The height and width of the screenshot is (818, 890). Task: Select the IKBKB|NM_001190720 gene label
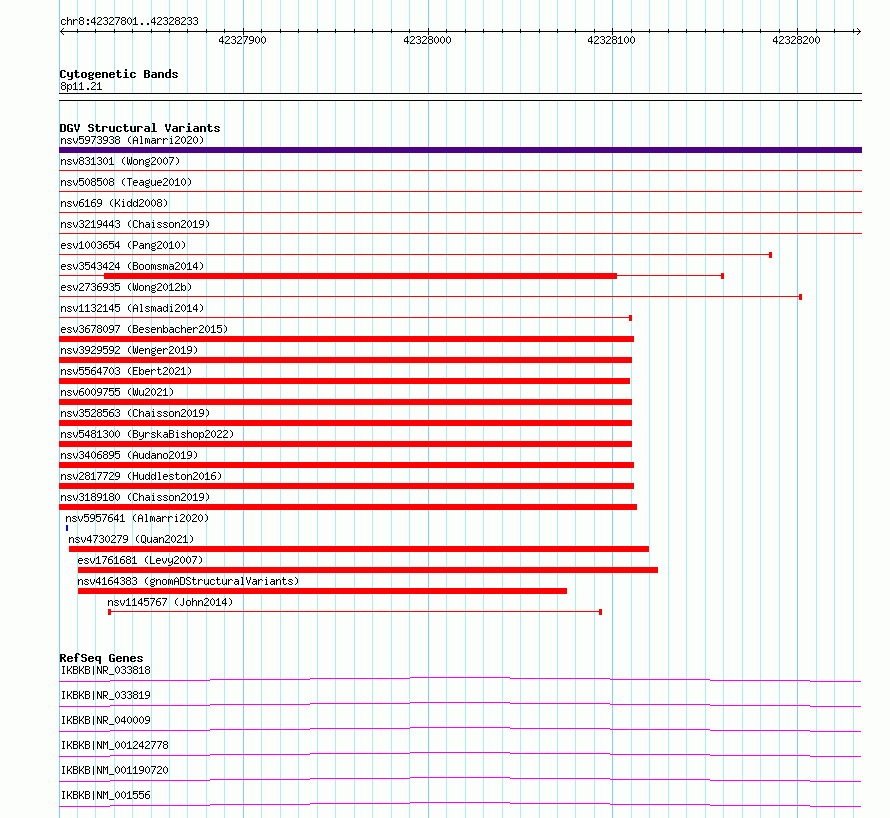tap(115, 770)
